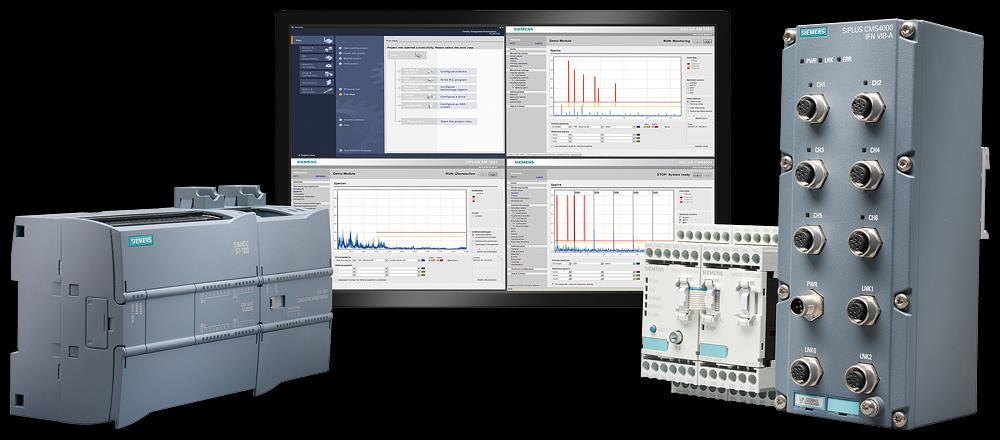Click Reset zoom in RUN: Monitoring window
The height and width of the screenshot is (440, 1000).
click(701, 118)
